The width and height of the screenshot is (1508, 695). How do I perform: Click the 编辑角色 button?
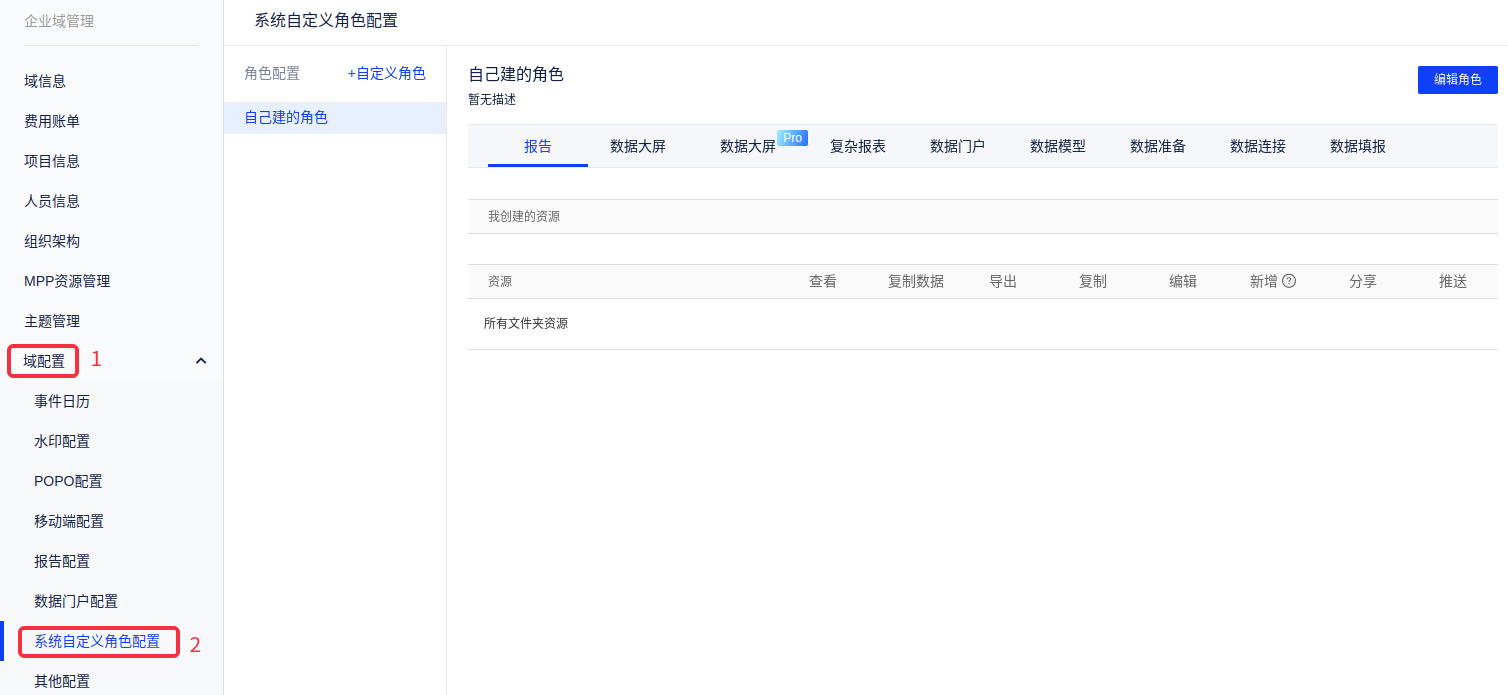tap(1457, 80)
